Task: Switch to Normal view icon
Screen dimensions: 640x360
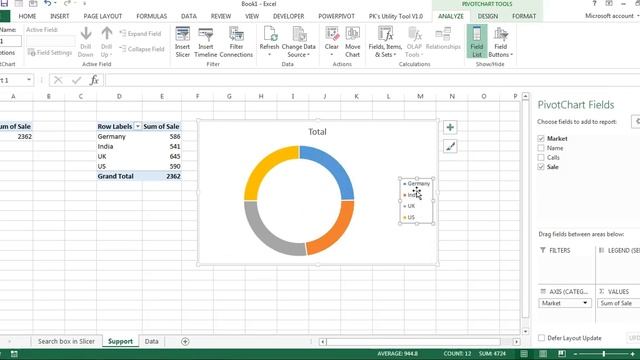Action: (x=524, y=354)
